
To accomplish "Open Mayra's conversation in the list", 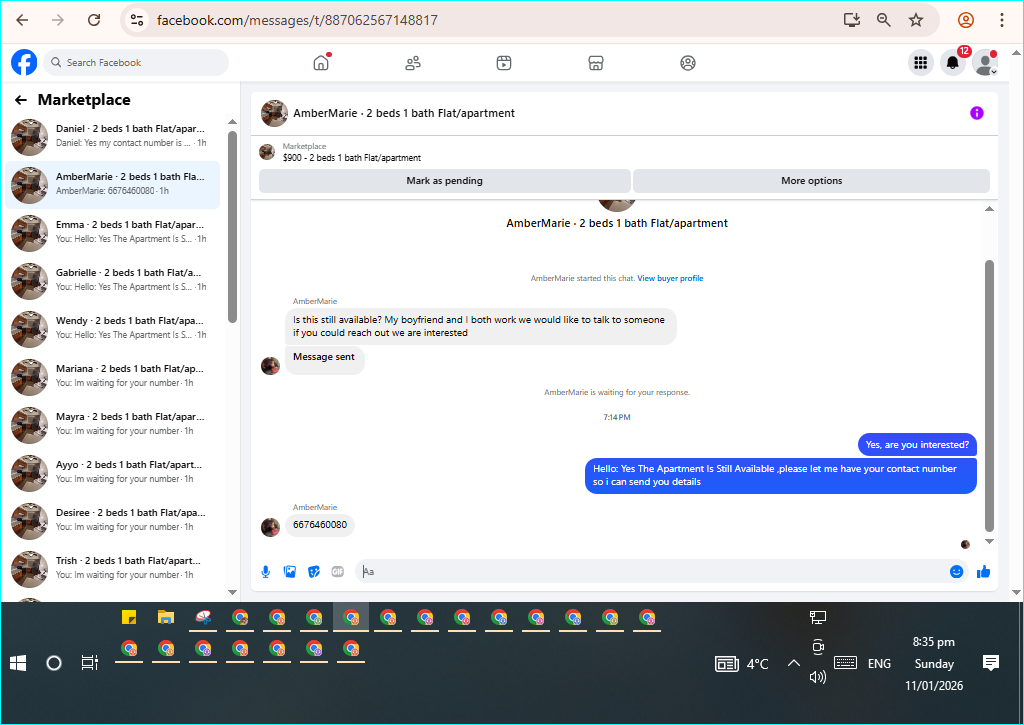I will 112,425.
